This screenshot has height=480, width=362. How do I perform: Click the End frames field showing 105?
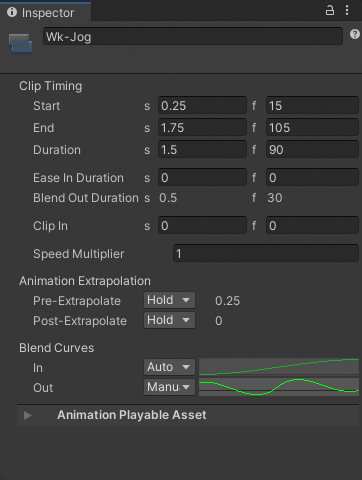pyautogui.click(x=312, y=128)
